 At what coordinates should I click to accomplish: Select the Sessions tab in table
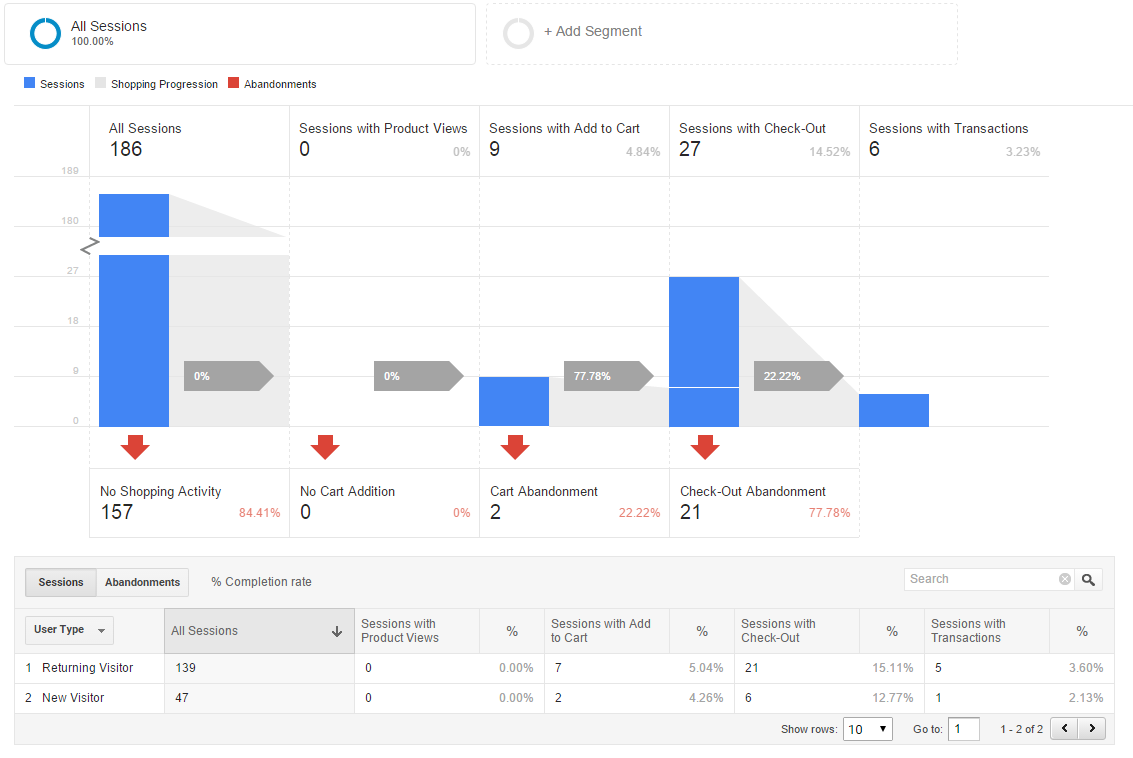click(61, 582)
